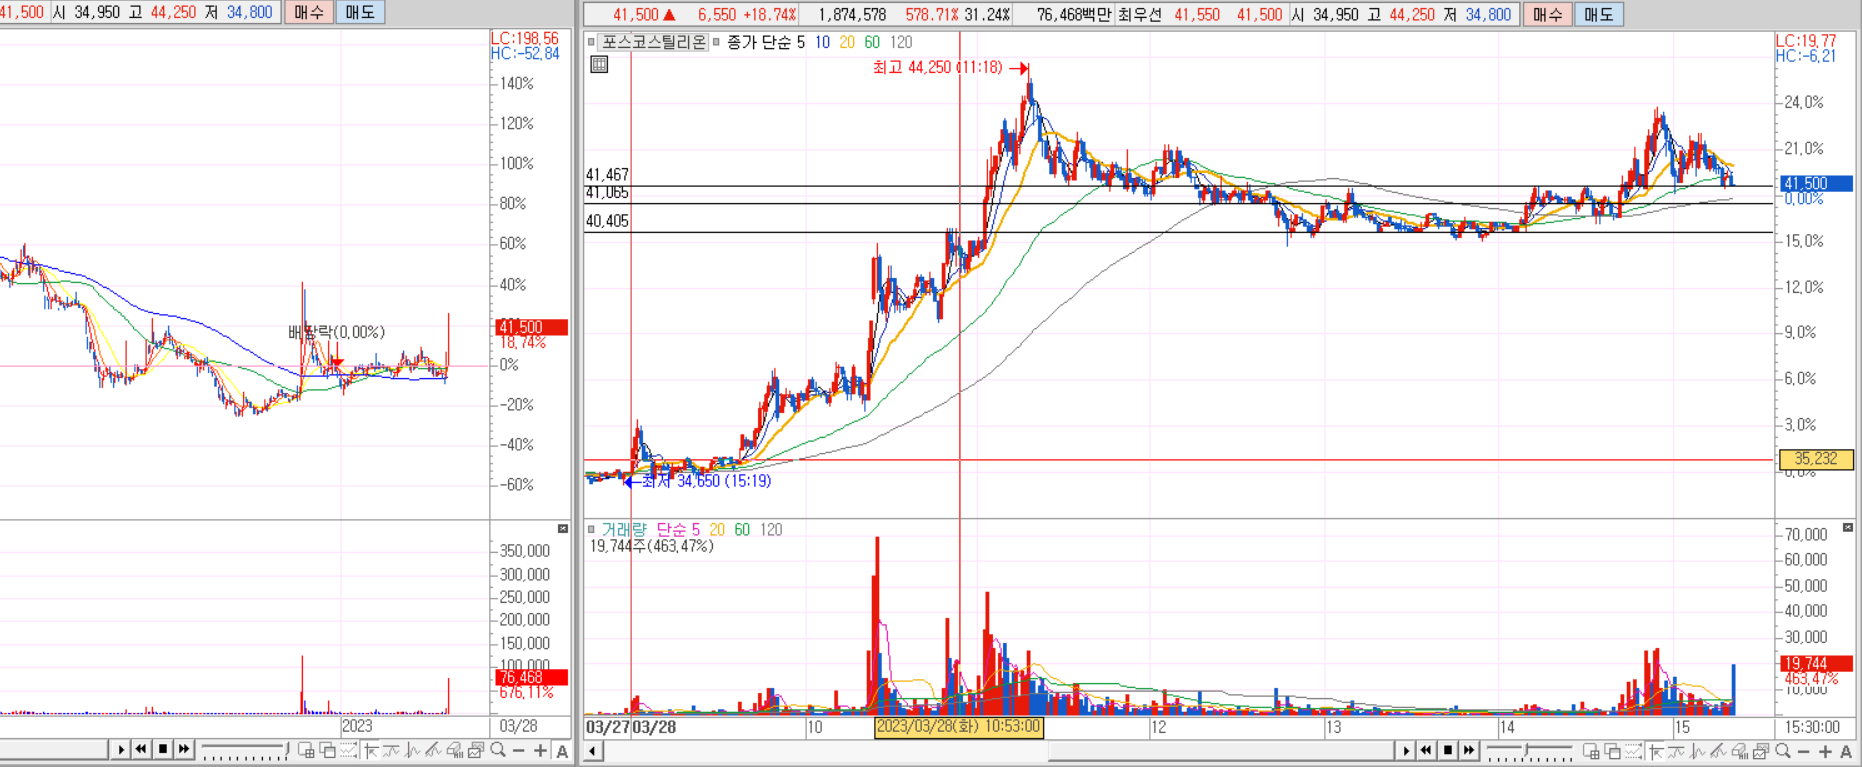Image resolution: width=1862 pixels, height=767 pixels.
Task: Click the 41,500 blue current price tag on the right axis
Action: coord(1816,184)
